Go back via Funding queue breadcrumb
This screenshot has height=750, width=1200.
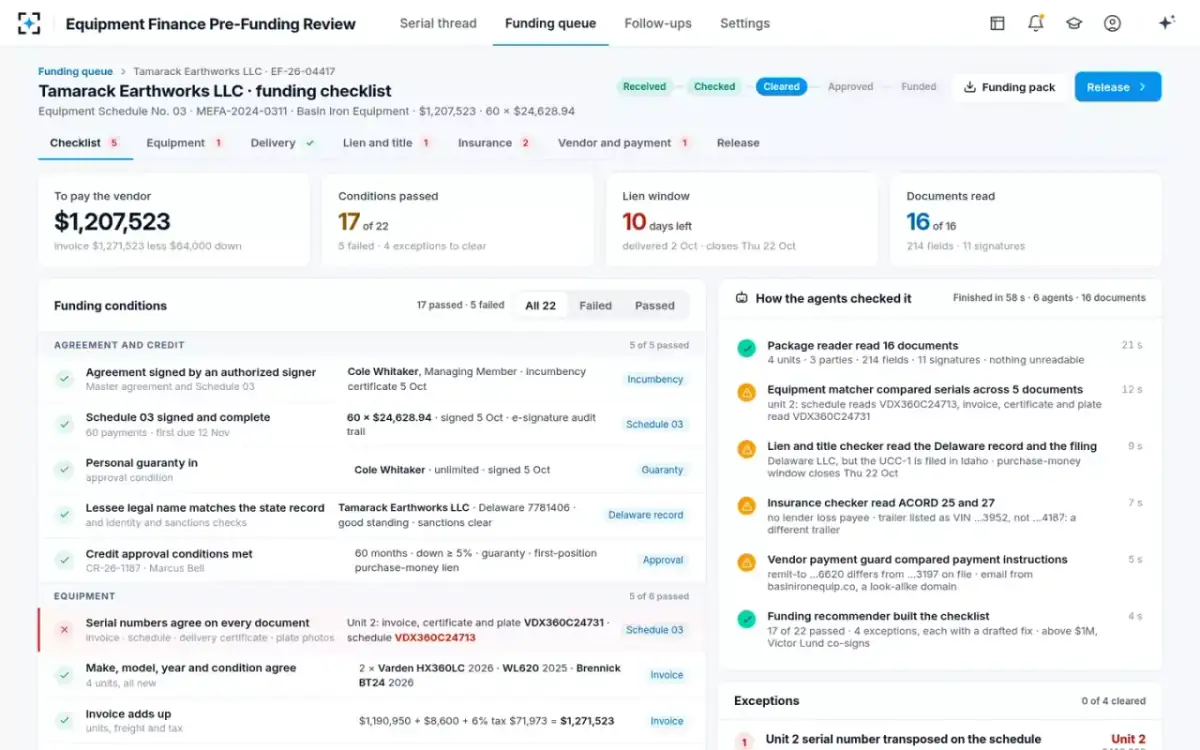[76, 72]
